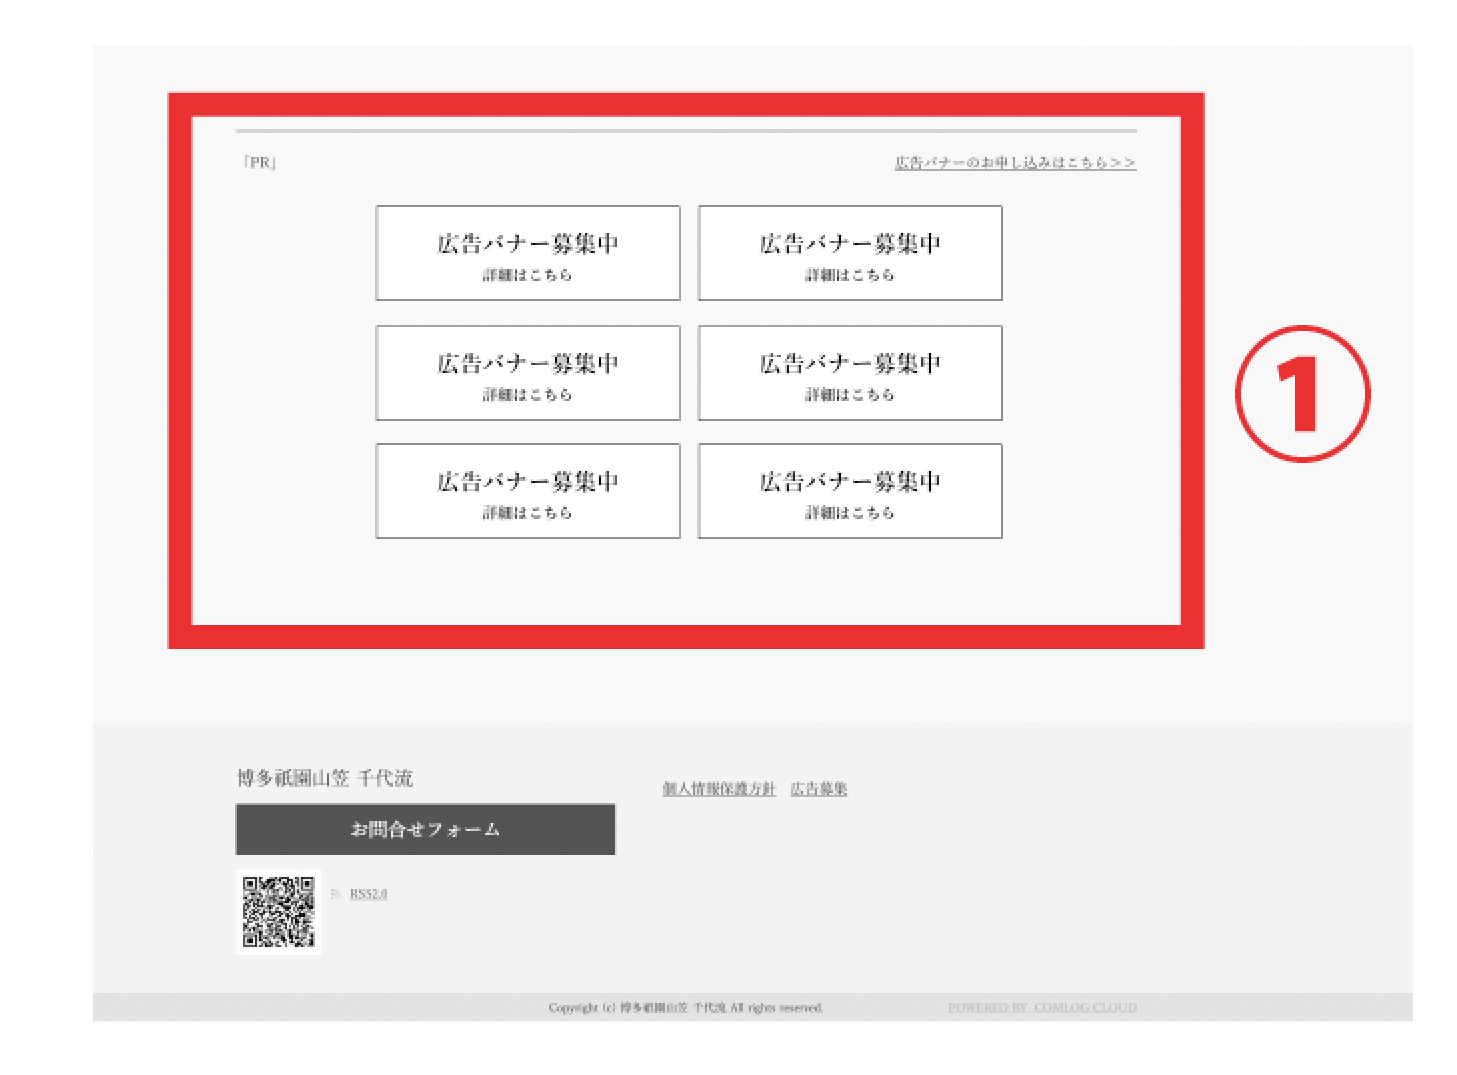Go to the 広告募集 footer link
Image resolution: width=1457 pixels, height=1075 pixels.
coord(819,789)
